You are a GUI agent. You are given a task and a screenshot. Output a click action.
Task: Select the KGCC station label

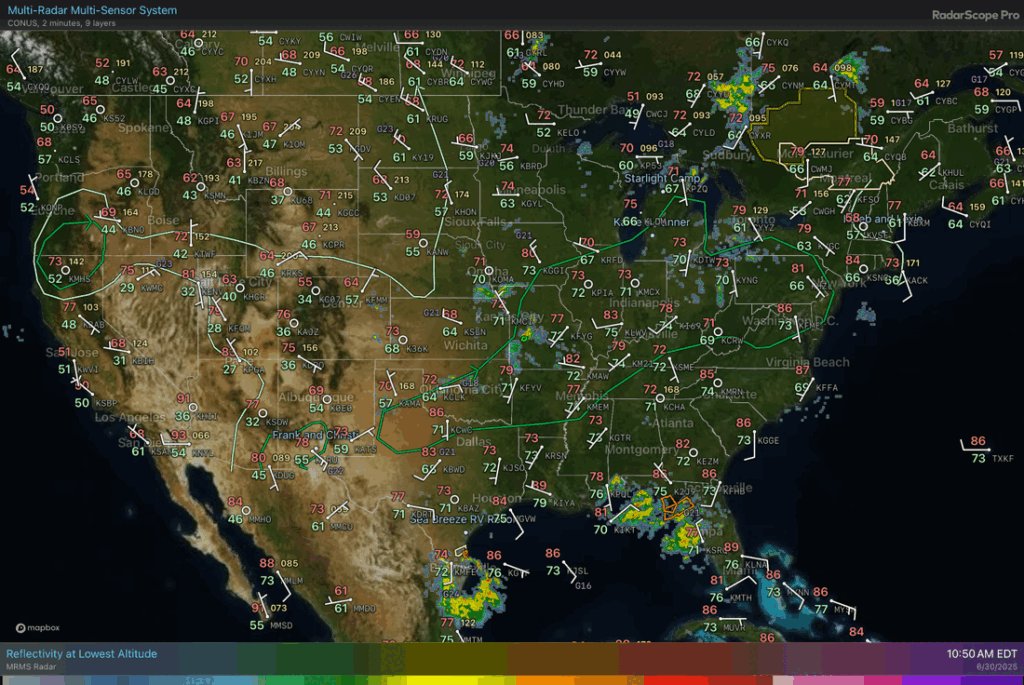349,213
